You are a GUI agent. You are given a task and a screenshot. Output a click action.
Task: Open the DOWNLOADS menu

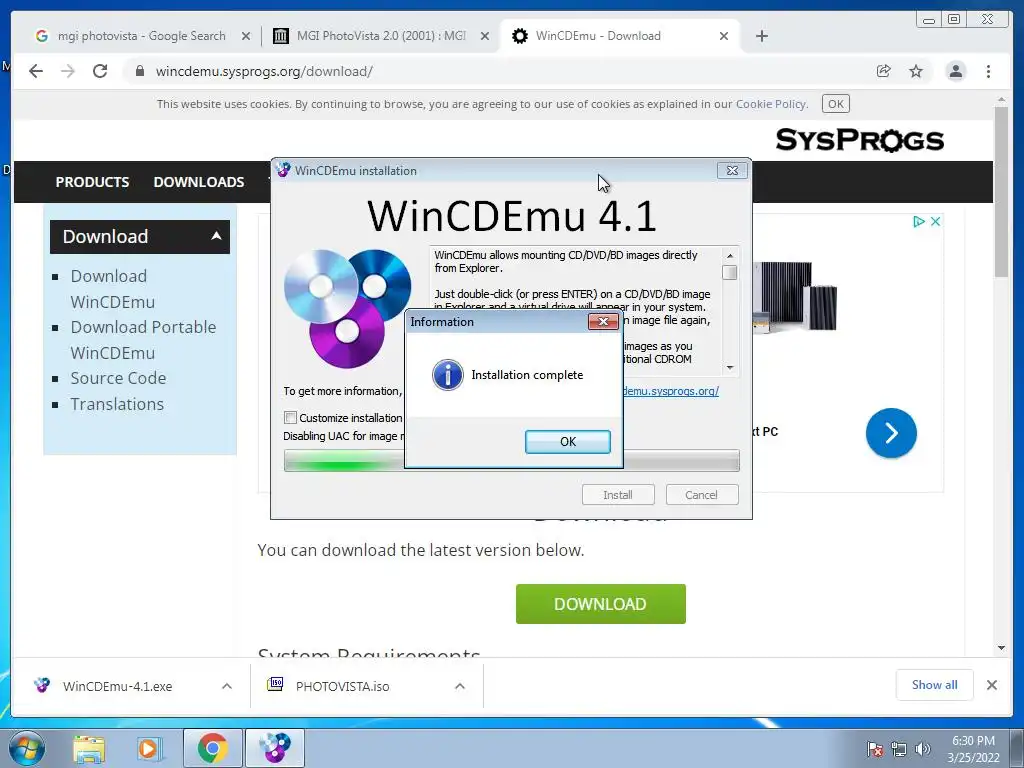(199, 182)
